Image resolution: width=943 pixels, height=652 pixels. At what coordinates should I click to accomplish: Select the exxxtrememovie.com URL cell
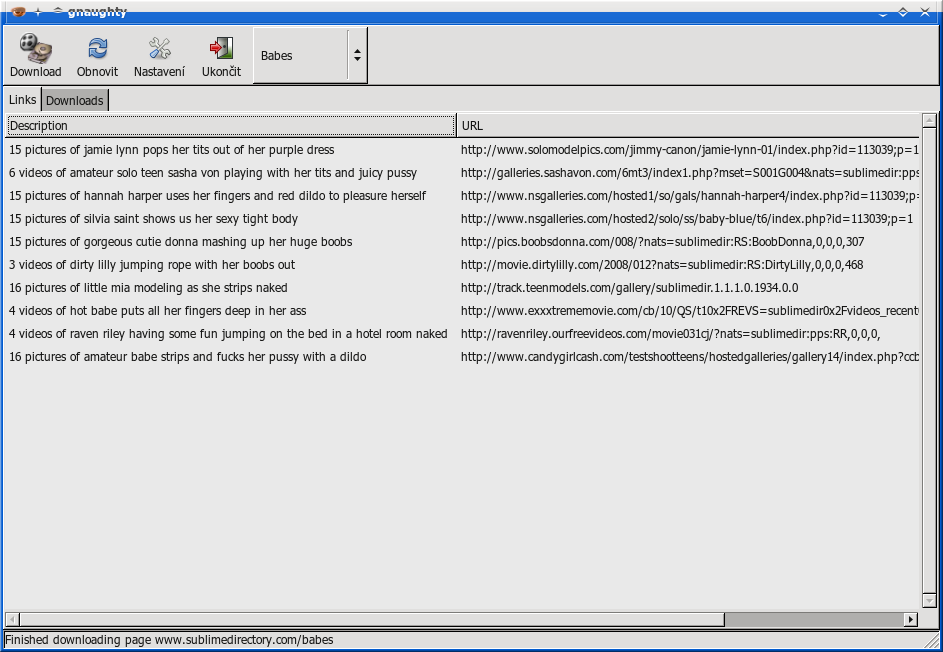coord(689,310)
